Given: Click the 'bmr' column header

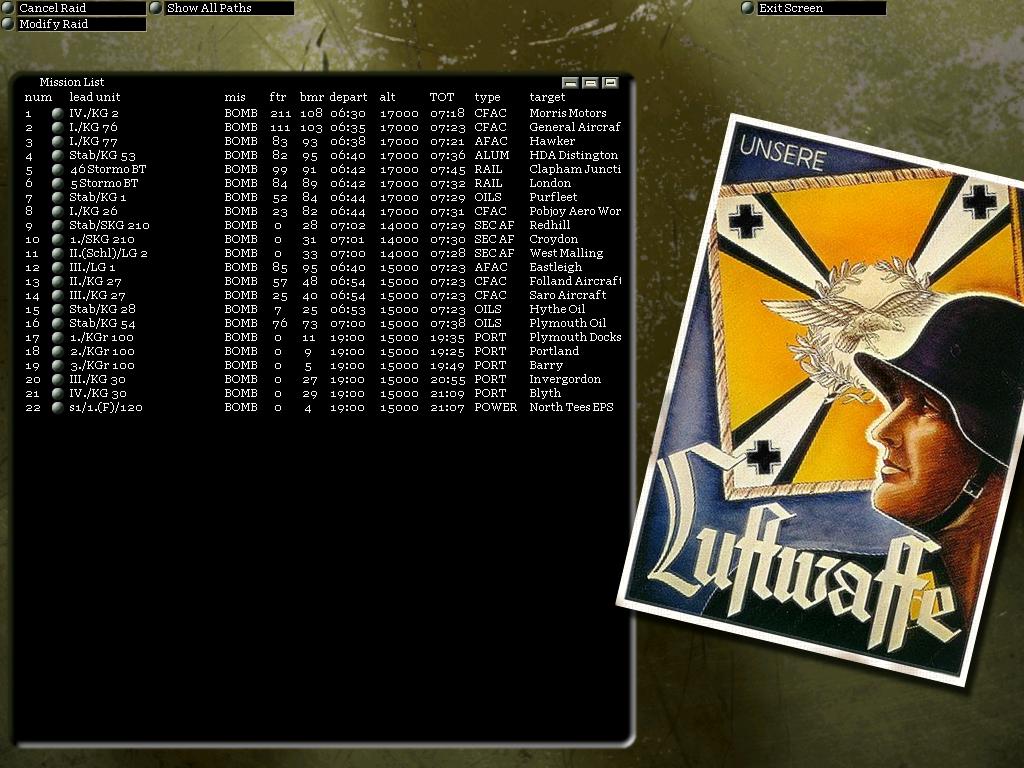Looking at the screenshot, I should pyautogui.click(x=312, y=97).
